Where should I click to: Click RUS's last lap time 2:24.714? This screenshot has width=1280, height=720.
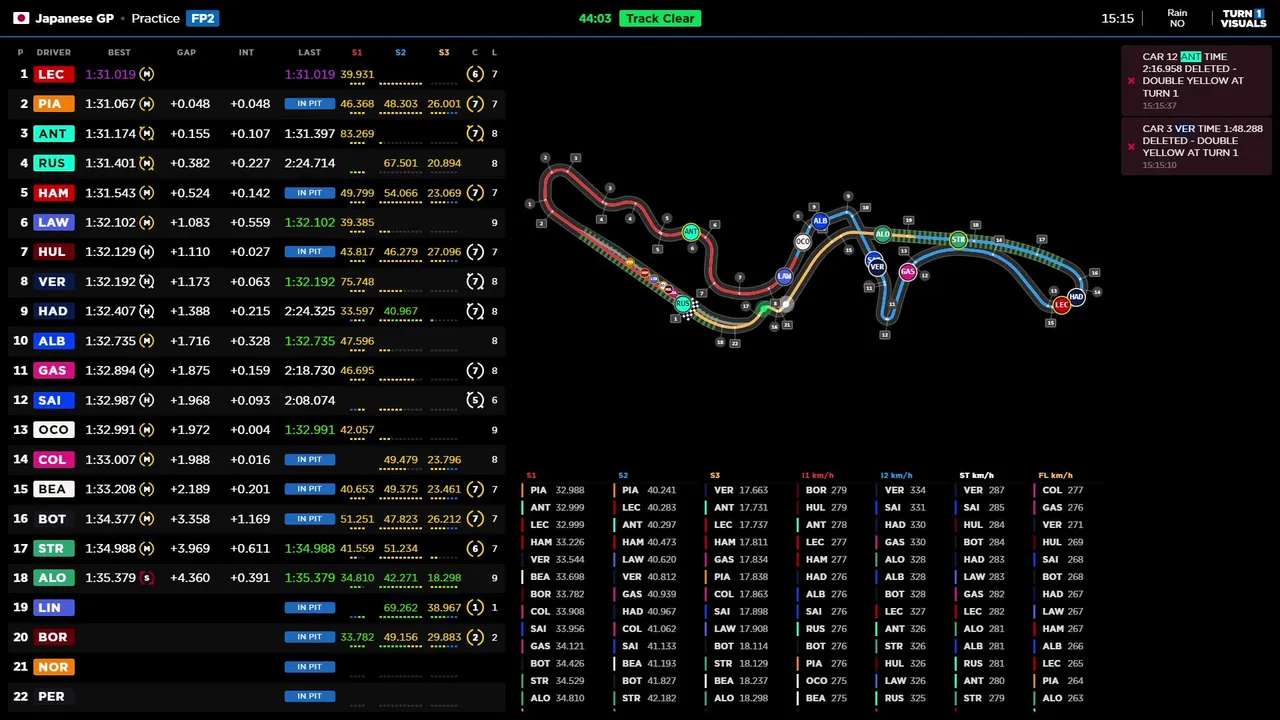[x=310, y=163]
